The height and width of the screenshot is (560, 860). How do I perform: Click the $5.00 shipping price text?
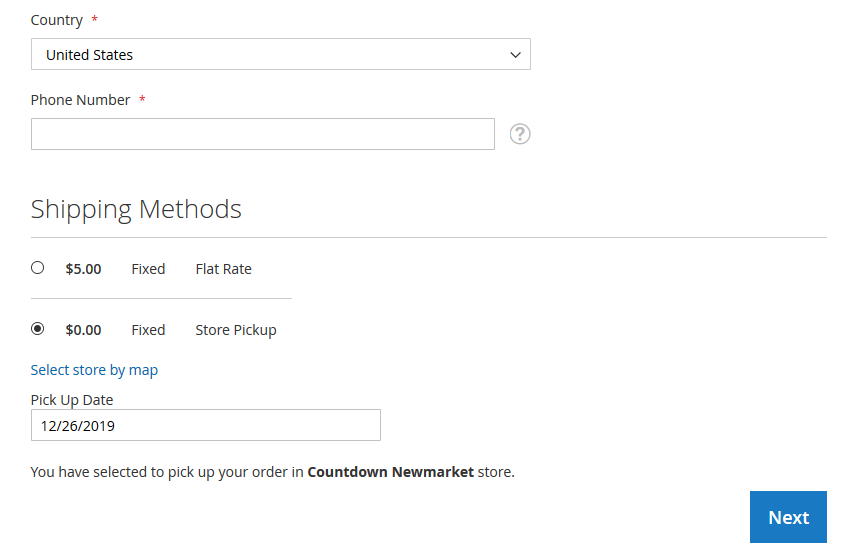tap(83, 269)
